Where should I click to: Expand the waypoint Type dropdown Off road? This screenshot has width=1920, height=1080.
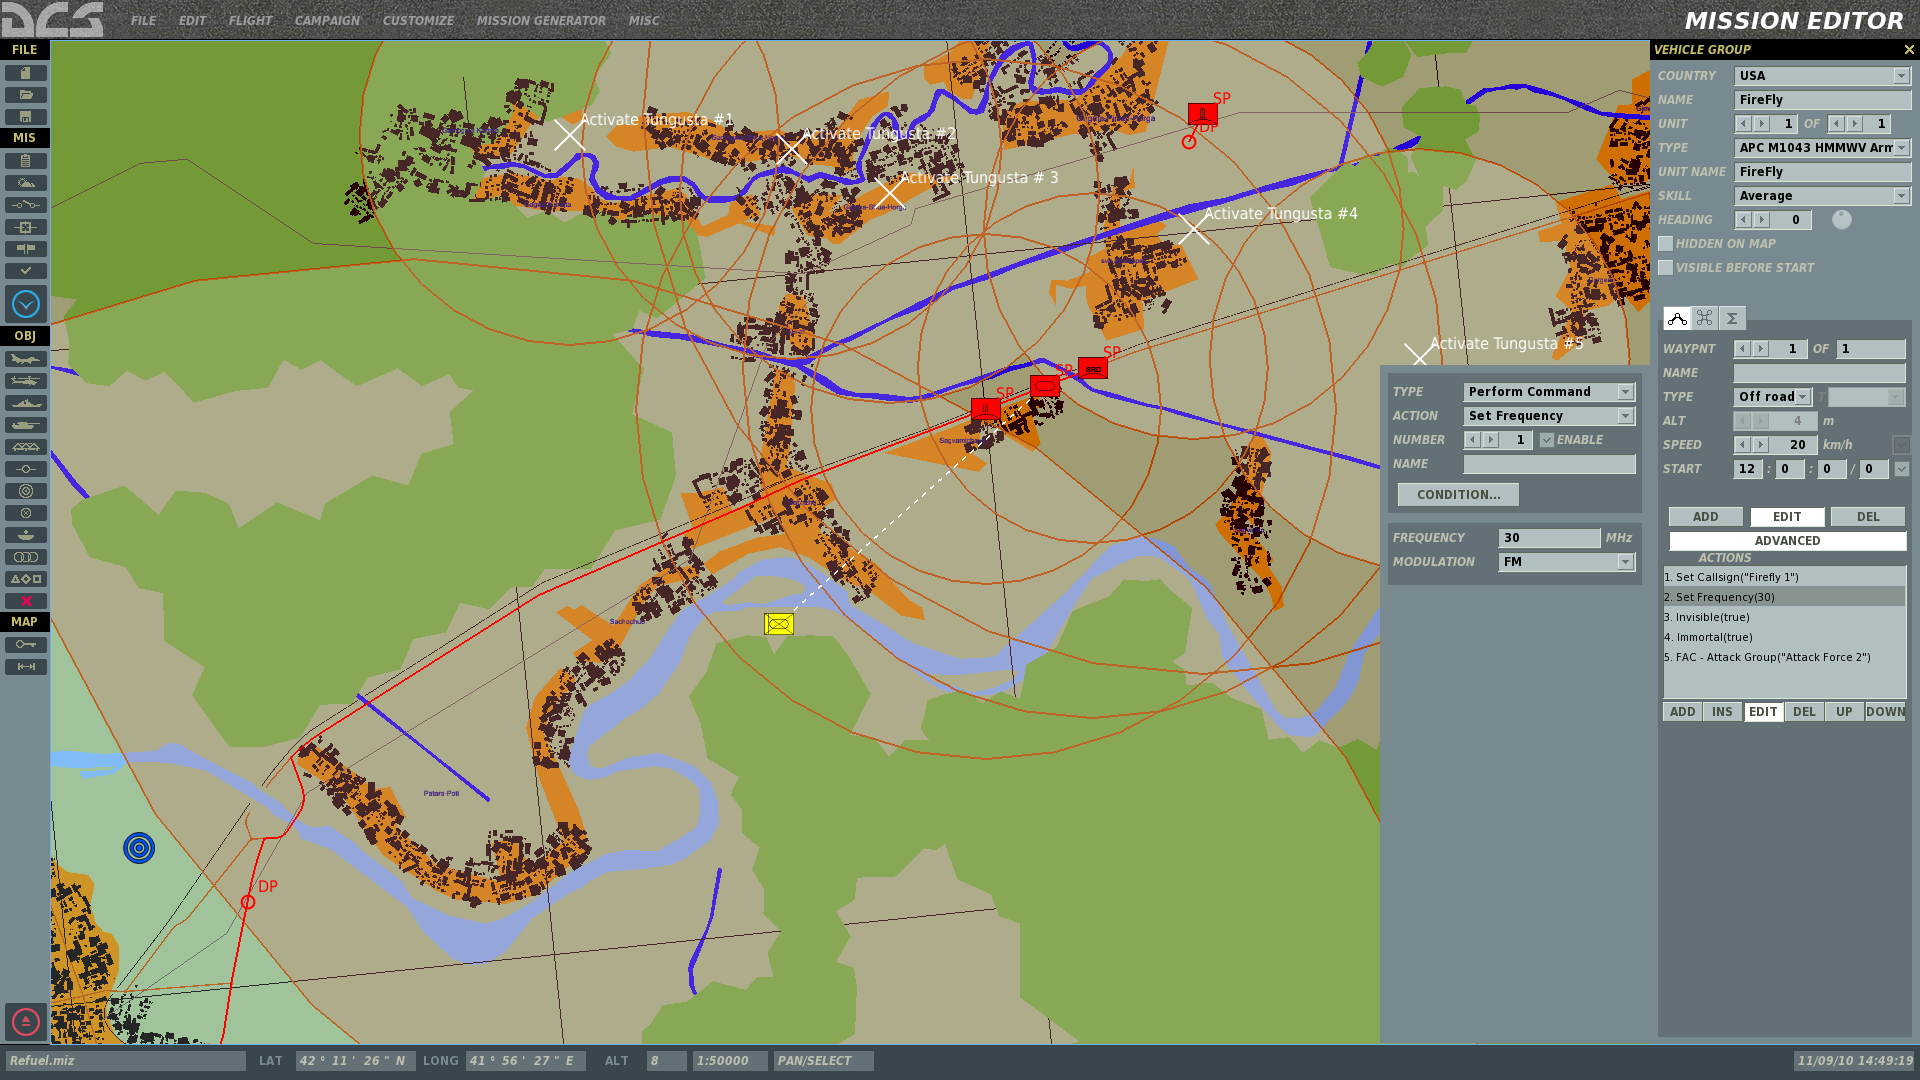click(x=1802, y=397)
